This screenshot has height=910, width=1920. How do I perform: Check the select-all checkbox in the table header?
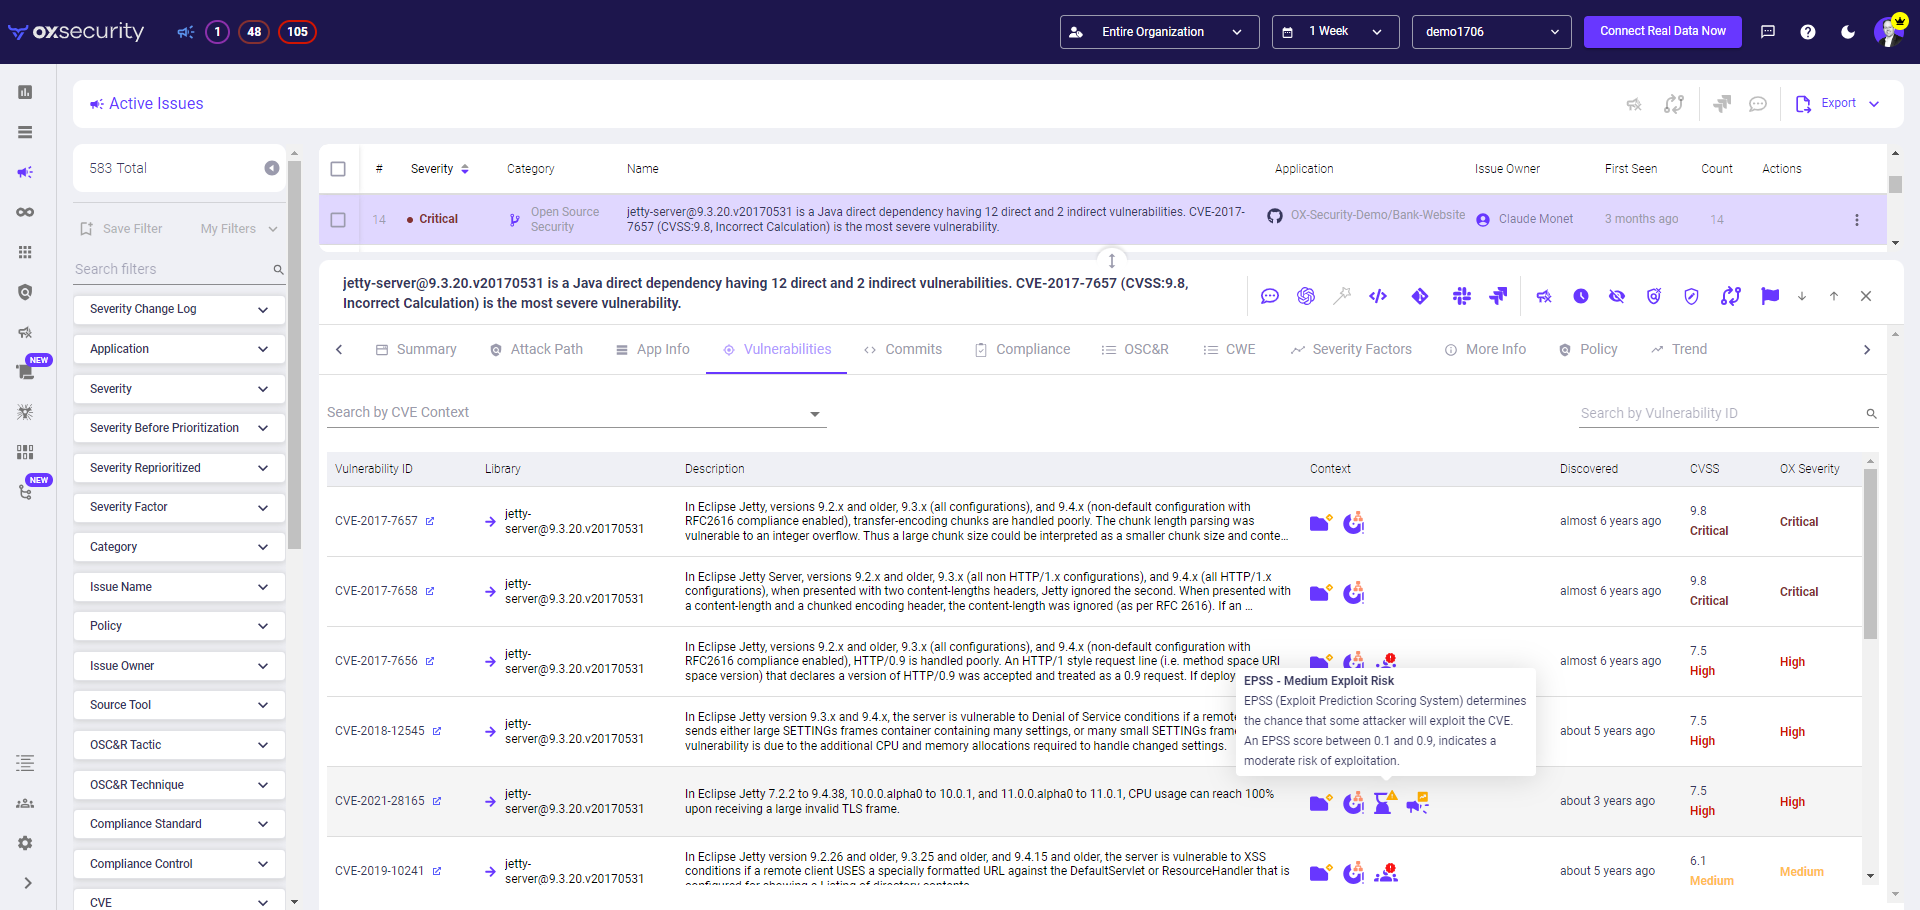click(x=338, y=168)
